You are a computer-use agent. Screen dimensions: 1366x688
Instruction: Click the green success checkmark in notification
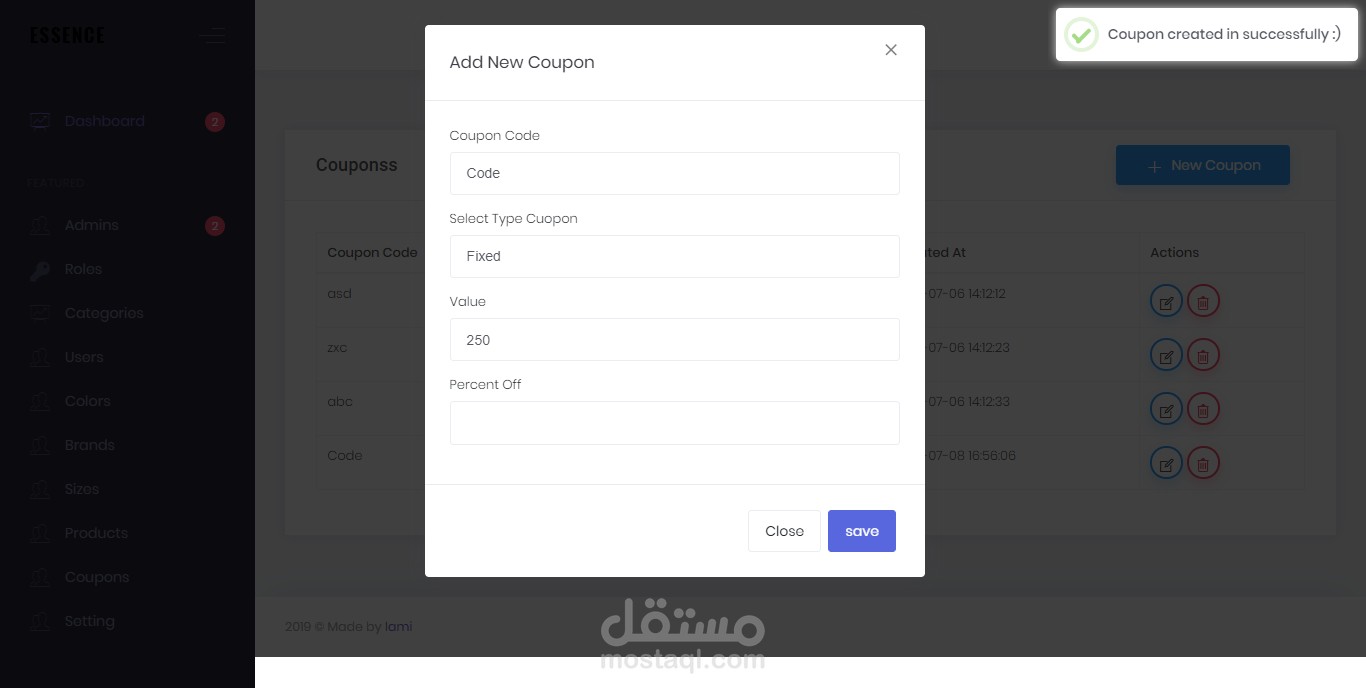1080,34
